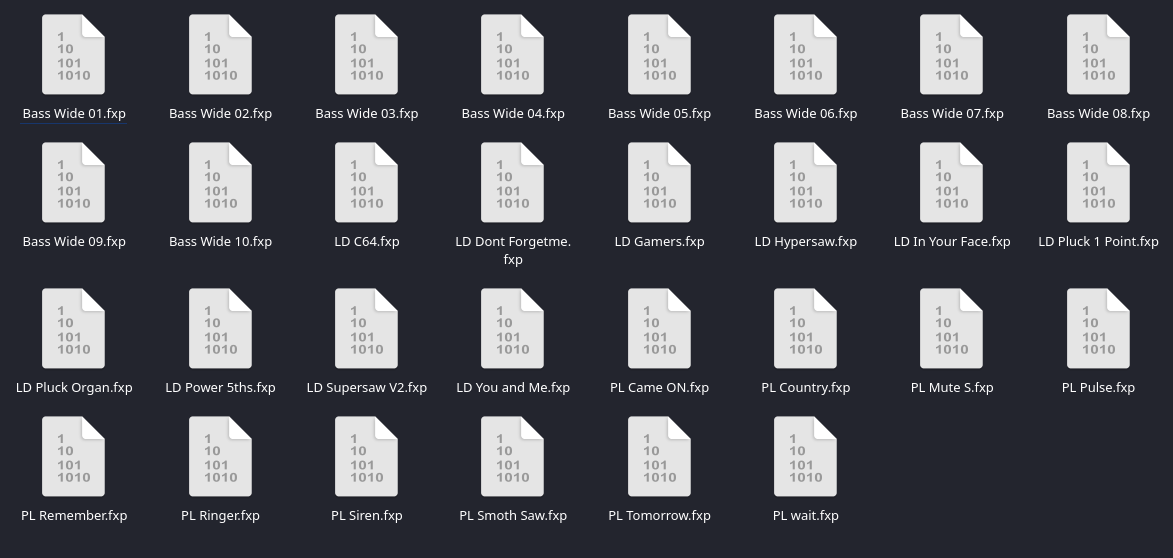Viewport: 1173px width, 558px height.
Task: Select the LD Pluck Organ.fxp file icon
Action: point(73,328)
